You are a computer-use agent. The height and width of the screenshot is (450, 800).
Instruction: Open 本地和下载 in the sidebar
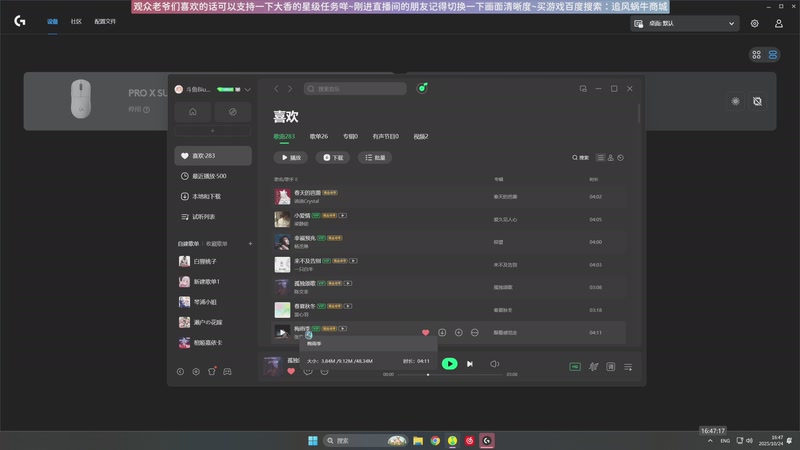(x=213, y=196)
